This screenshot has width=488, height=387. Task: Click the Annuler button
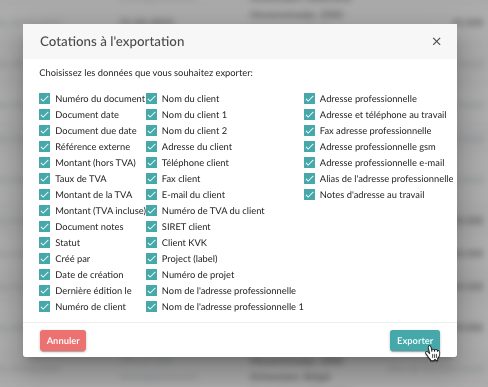click(63, 341)
